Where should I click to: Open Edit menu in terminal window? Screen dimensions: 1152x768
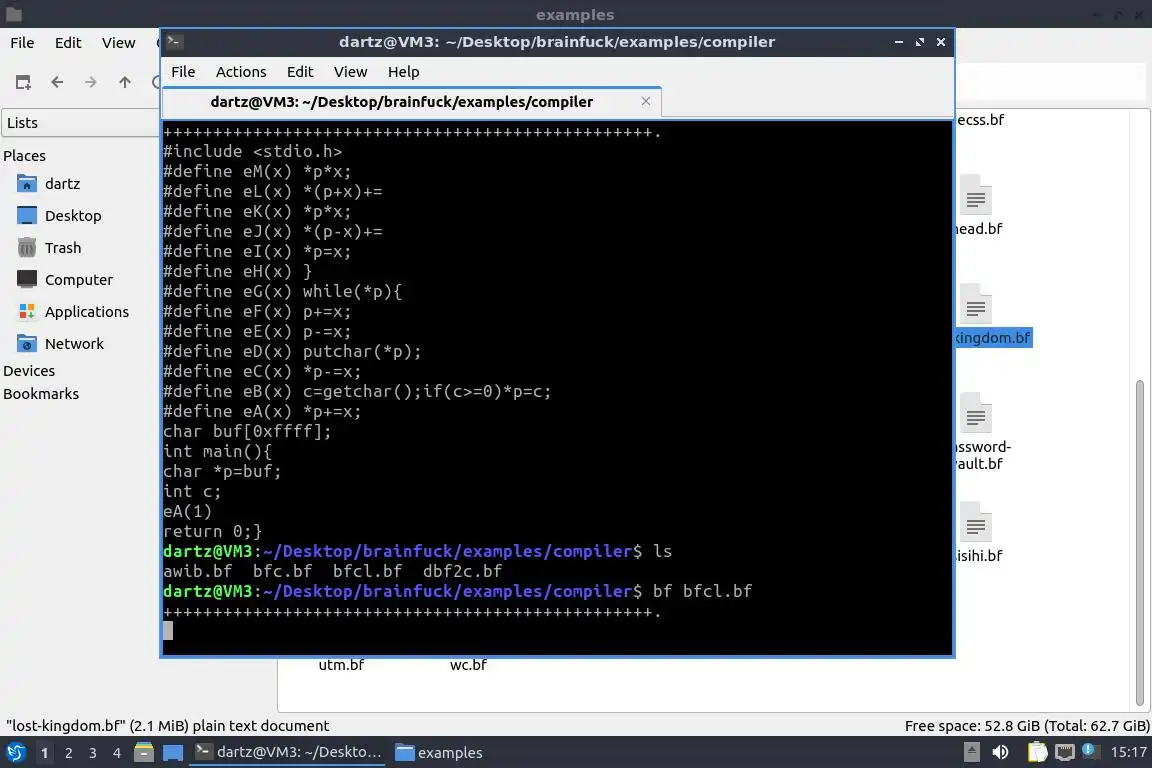(300, 72)
